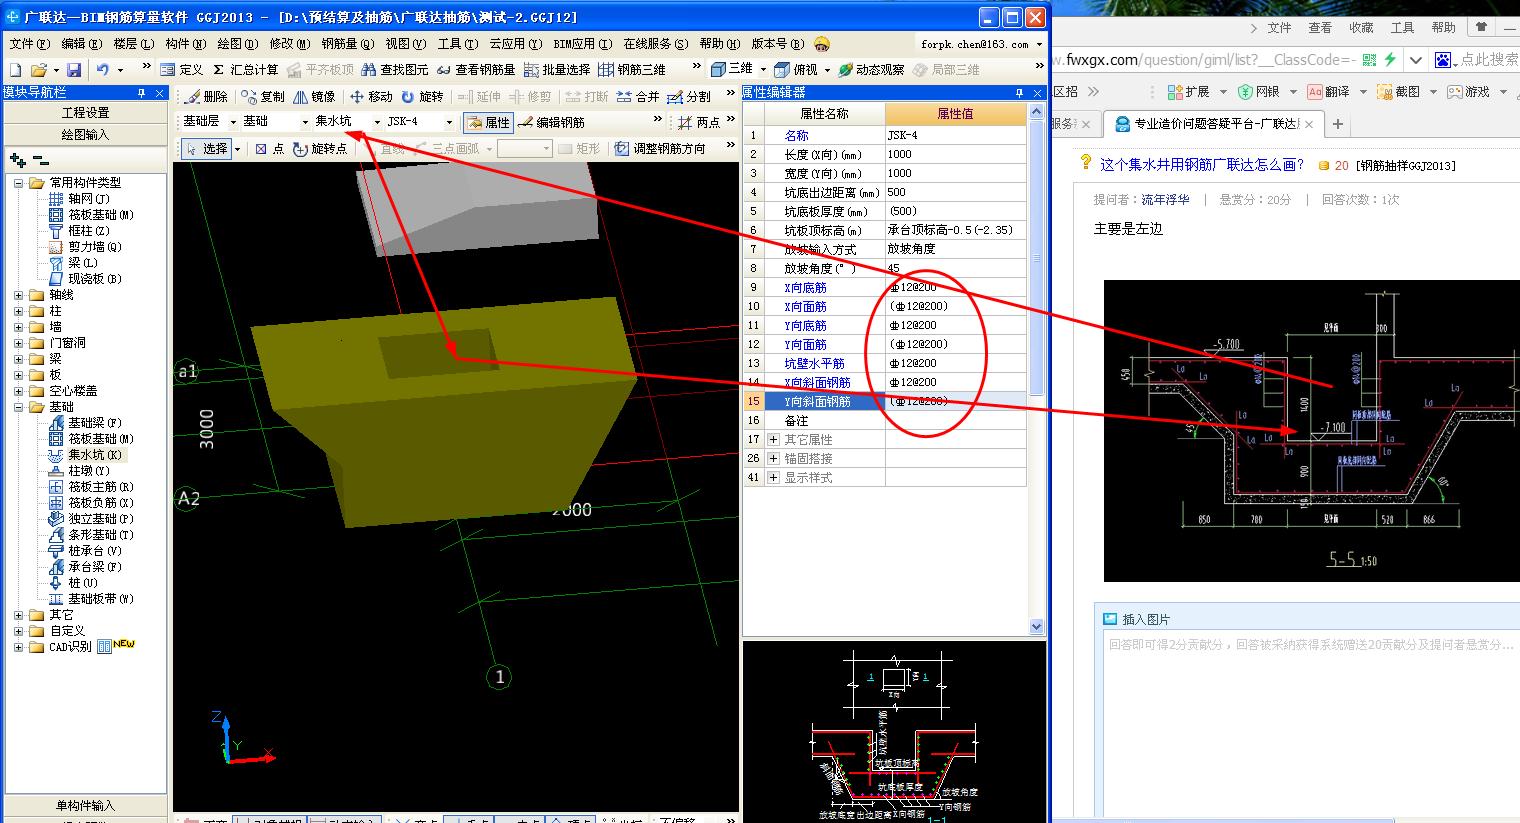Click the property editor vertical scrollbar down arrow
1520x823 pixels.
[1036, 626]
